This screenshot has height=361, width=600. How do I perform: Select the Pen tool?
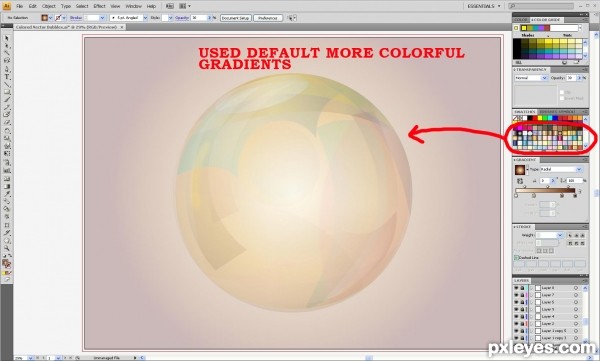pos(7,70)
